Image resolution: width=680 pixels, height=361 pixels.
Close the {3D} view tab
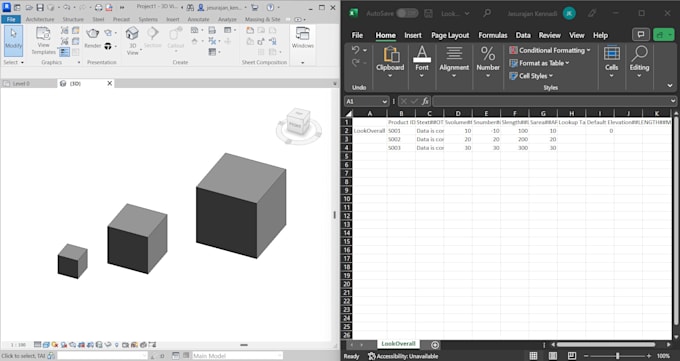point(109,83)
